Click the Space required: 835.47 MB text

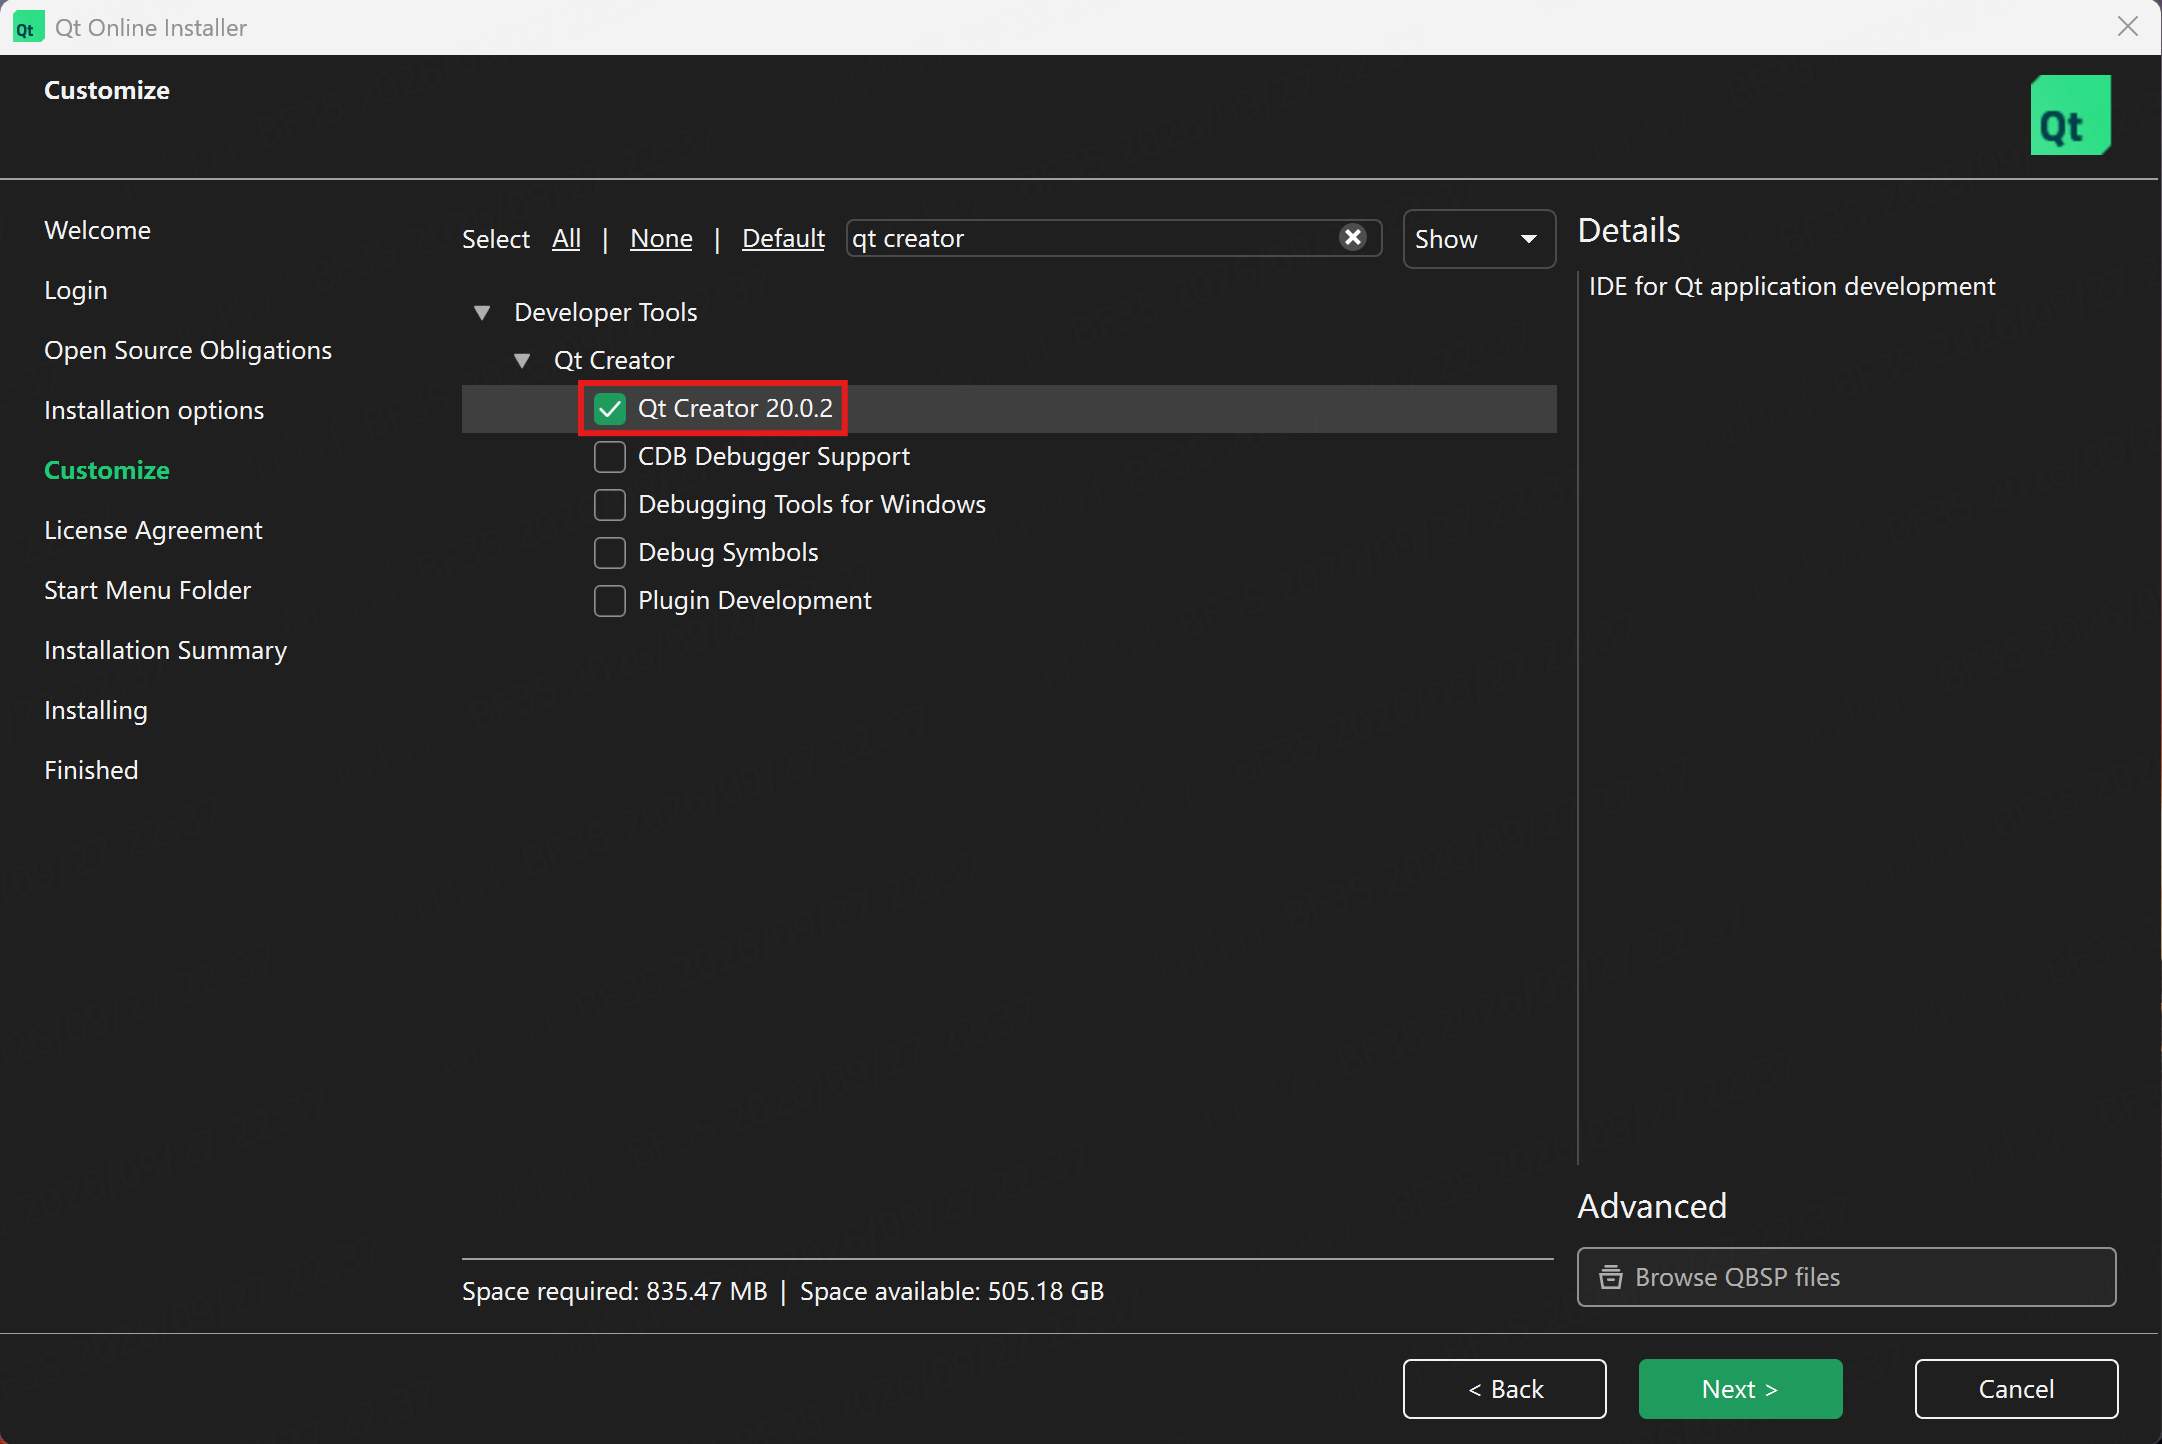point(614,1291)
